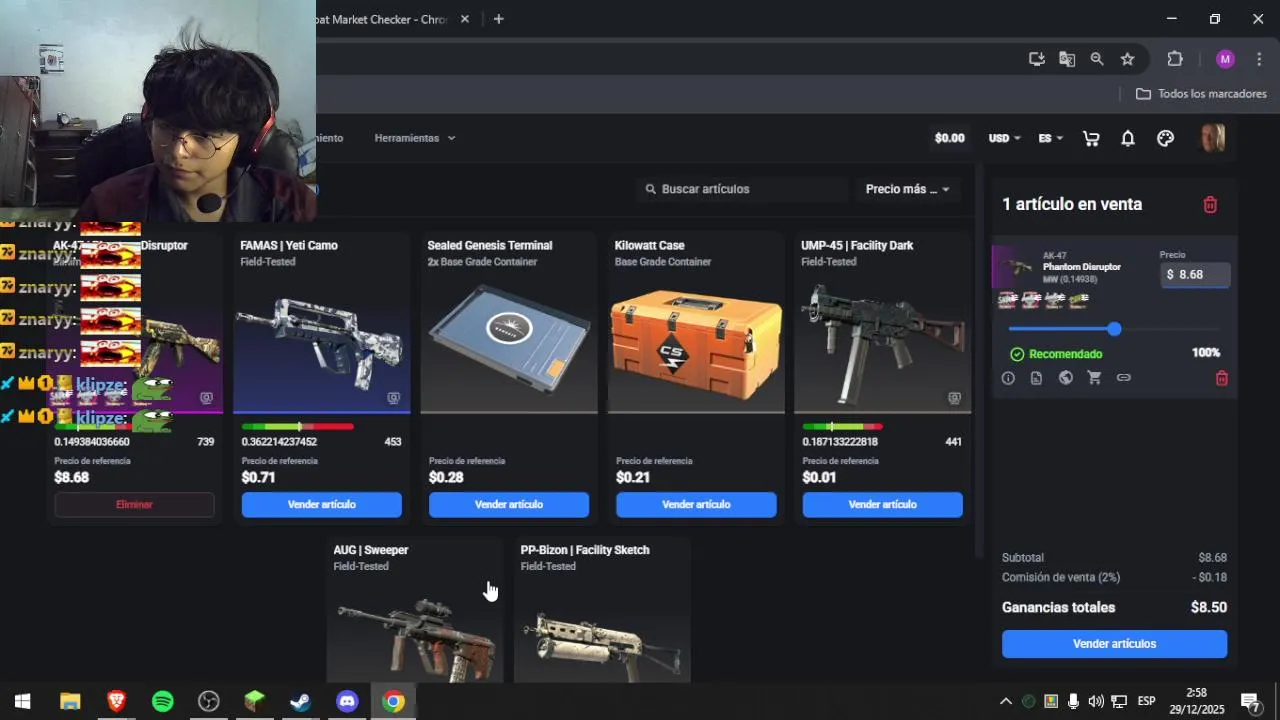Select the PP-Bizon Facility Sketch card
Viewport: 1280px width, 720px height.
(x=602, y=610)
